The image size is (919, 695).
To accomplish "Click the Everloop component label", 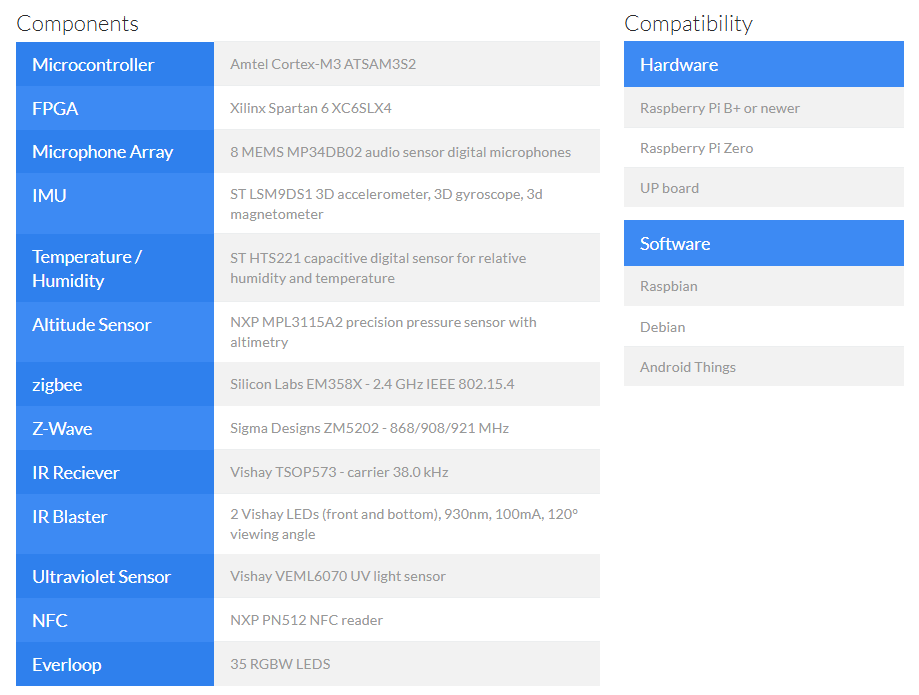I will pos(66,665).
